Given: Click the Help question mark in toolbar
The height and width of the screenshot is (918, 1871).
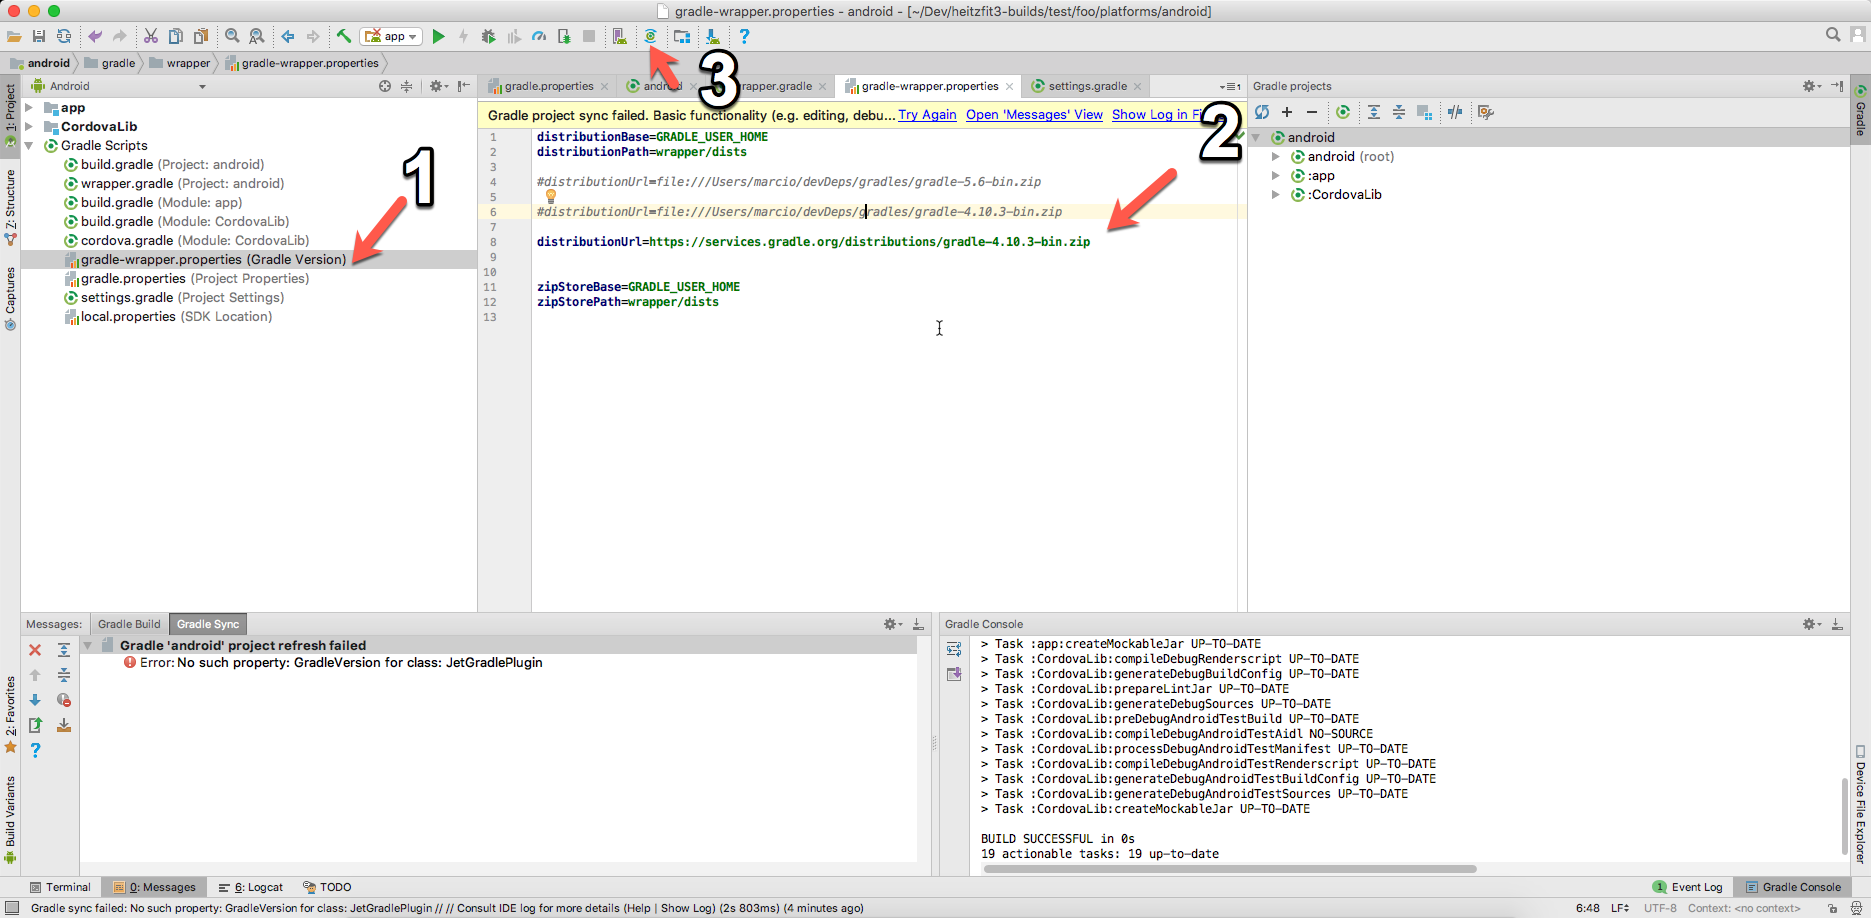Looking at the screenshot, I should (744, 36).
